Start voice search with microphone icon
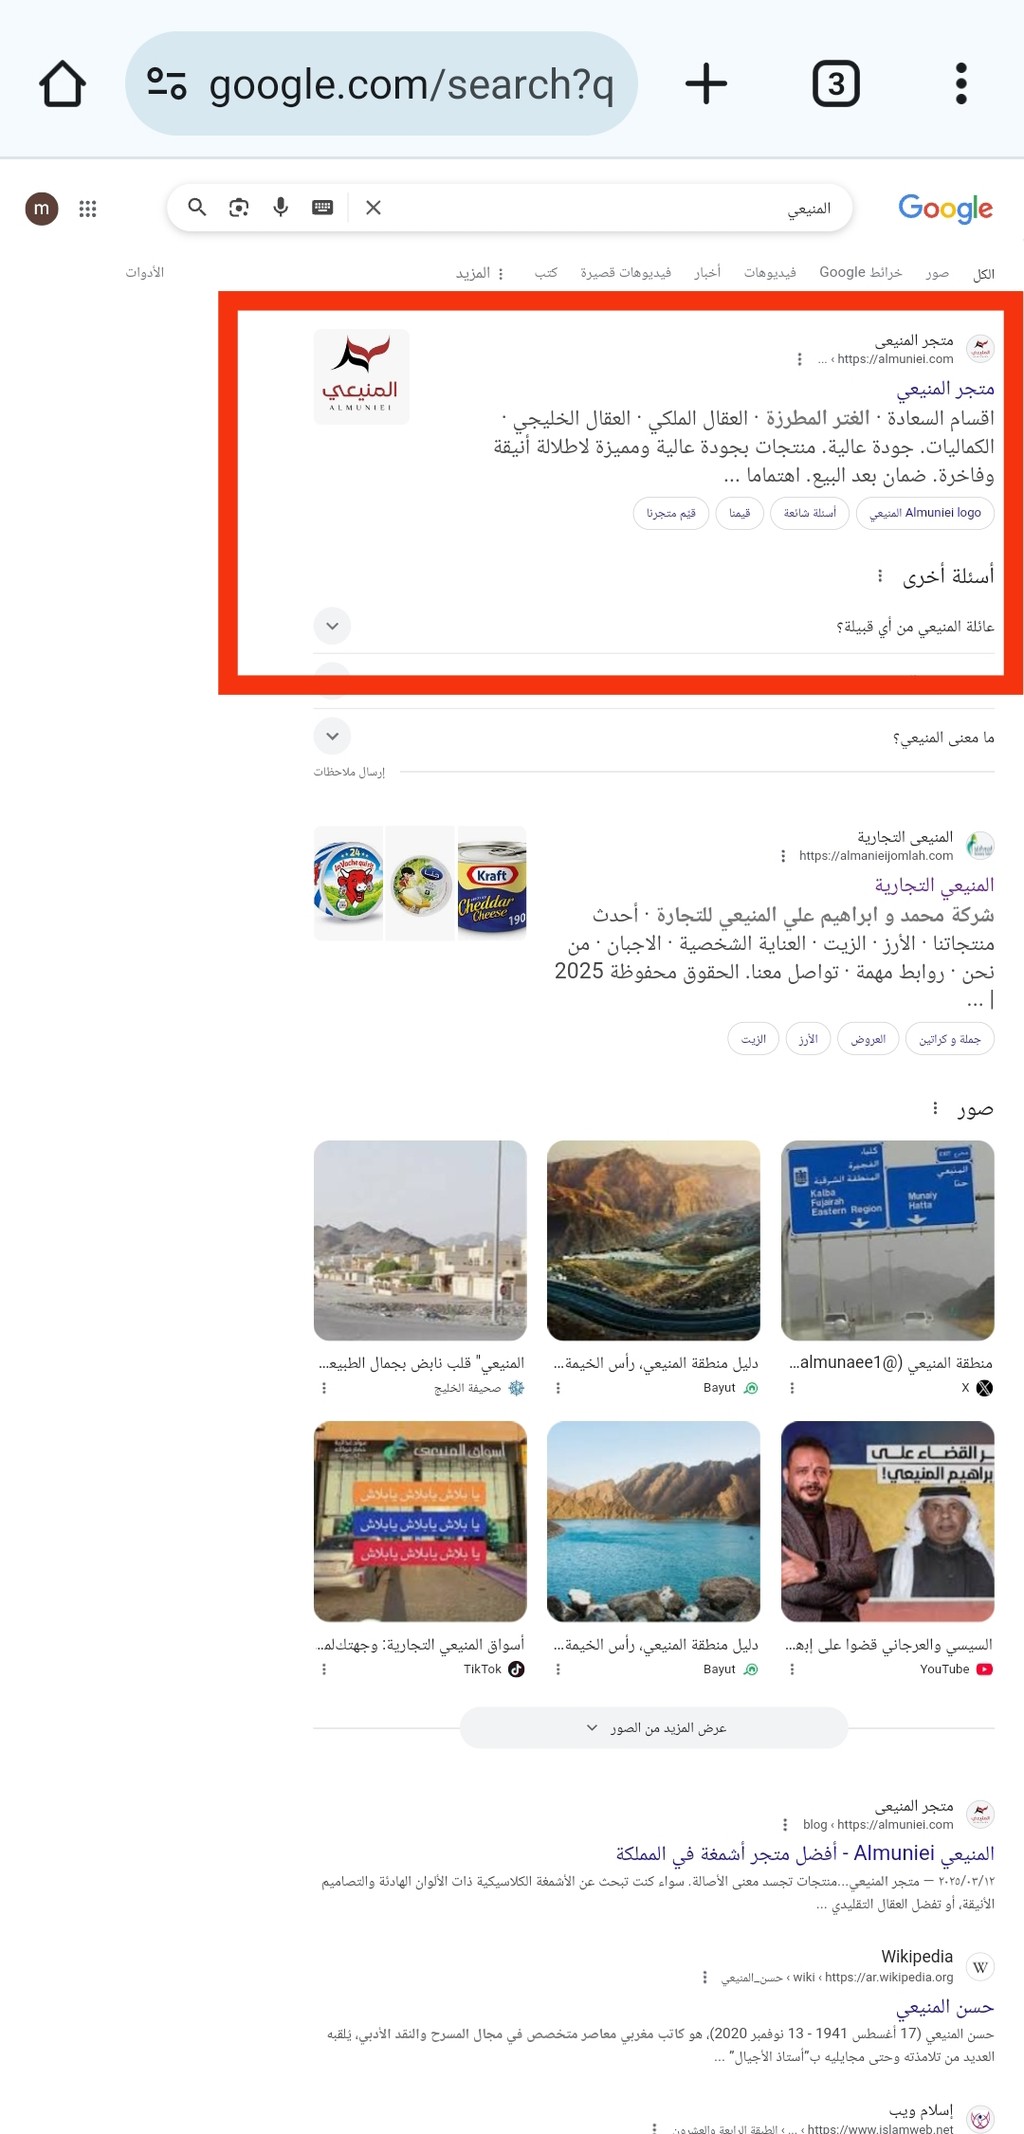1024x2134 pixels. pyautogui.click(x=281, y=207)
